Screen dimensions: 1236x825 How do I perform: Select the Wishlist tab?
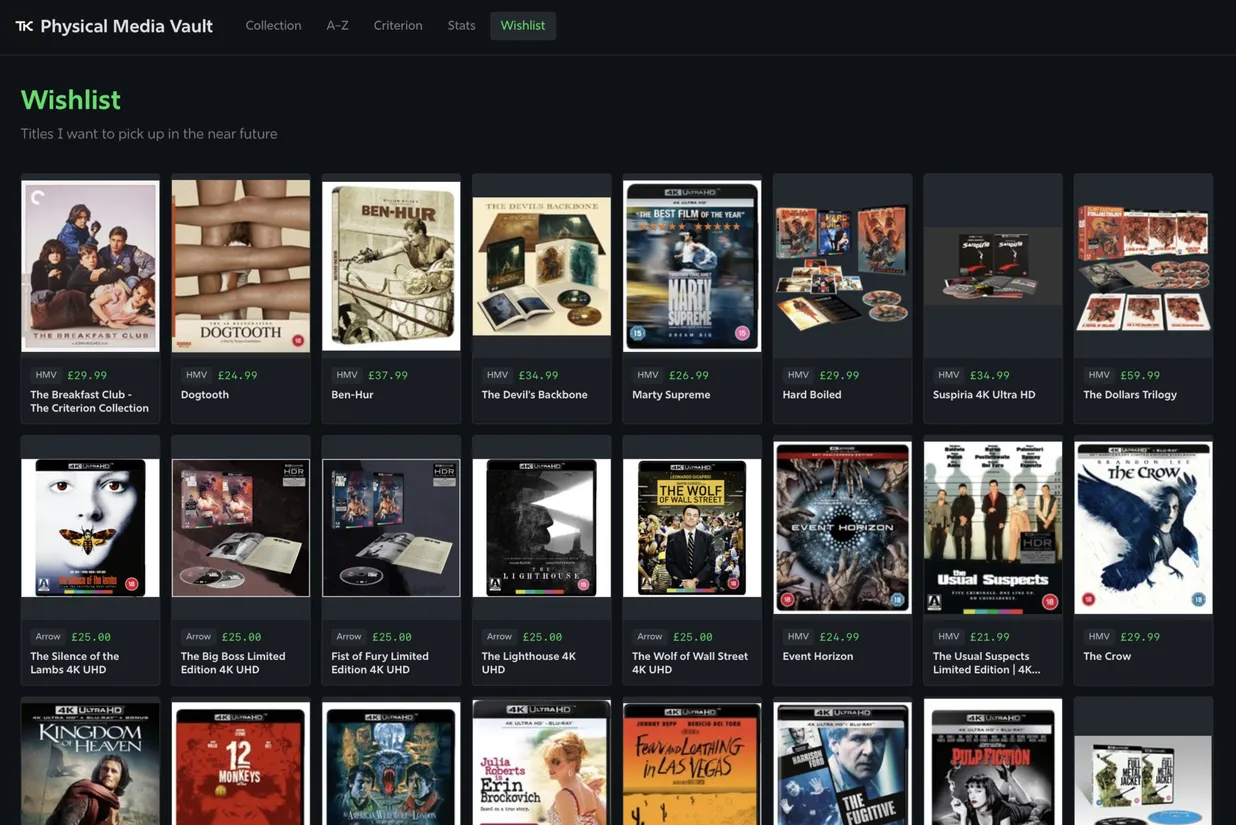click(523, 26)
